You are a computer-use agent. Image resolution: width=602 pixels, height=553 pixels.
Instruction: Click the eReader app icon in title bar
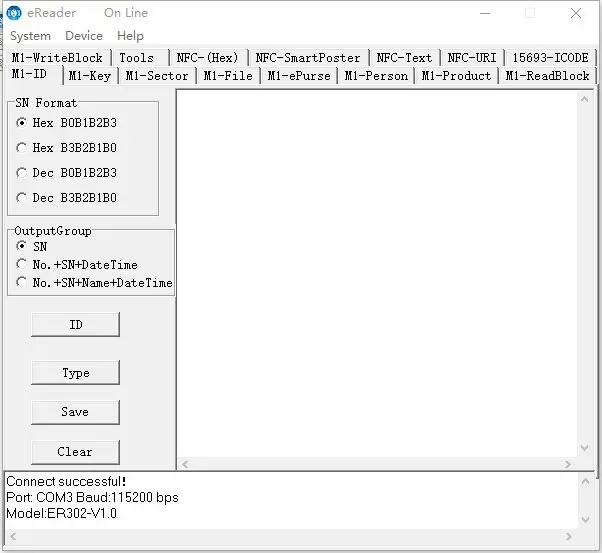tap(14, 13)
